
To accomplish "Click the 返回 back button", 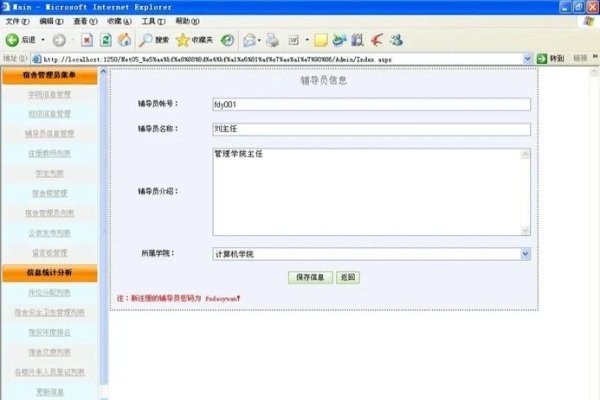I will tap(348, 278).
